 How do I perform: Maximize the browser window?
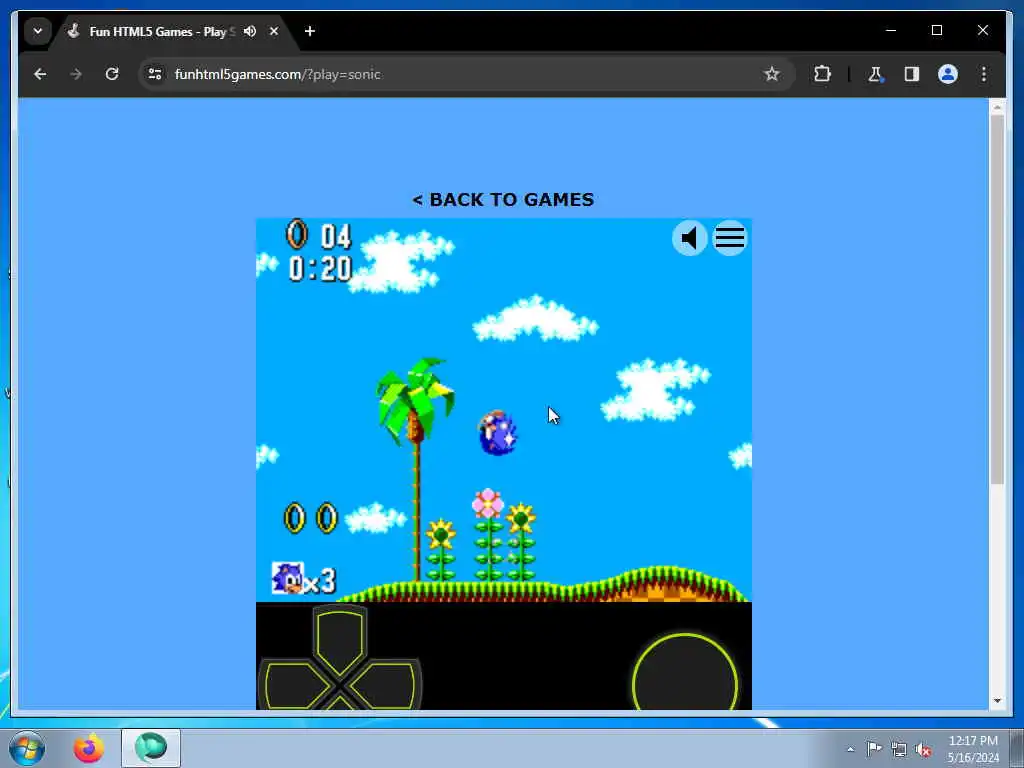[937, 30]
